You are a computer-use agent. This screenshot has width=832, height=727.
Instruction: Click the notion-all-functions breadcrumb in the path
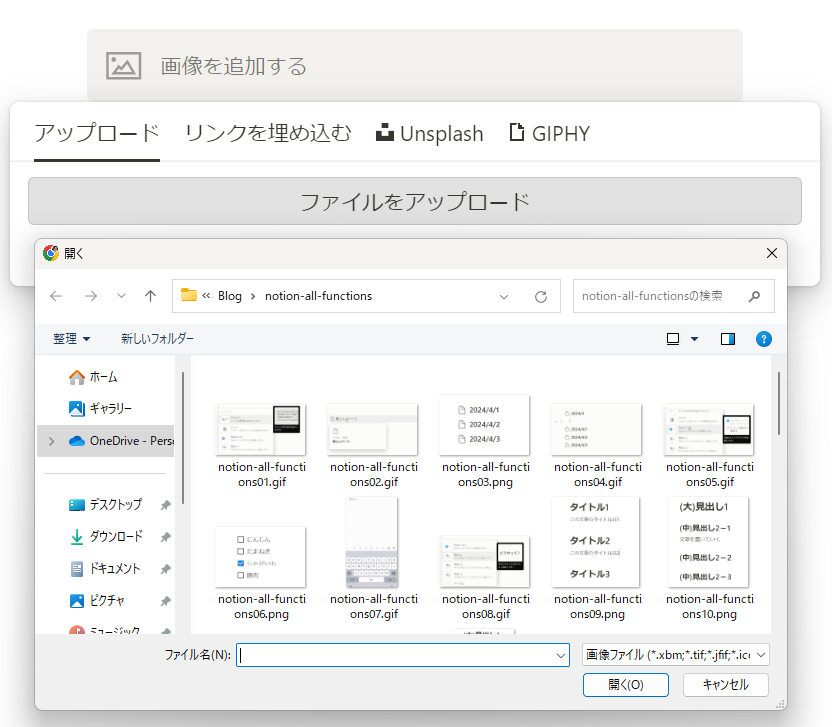click(x=318, y=296)
